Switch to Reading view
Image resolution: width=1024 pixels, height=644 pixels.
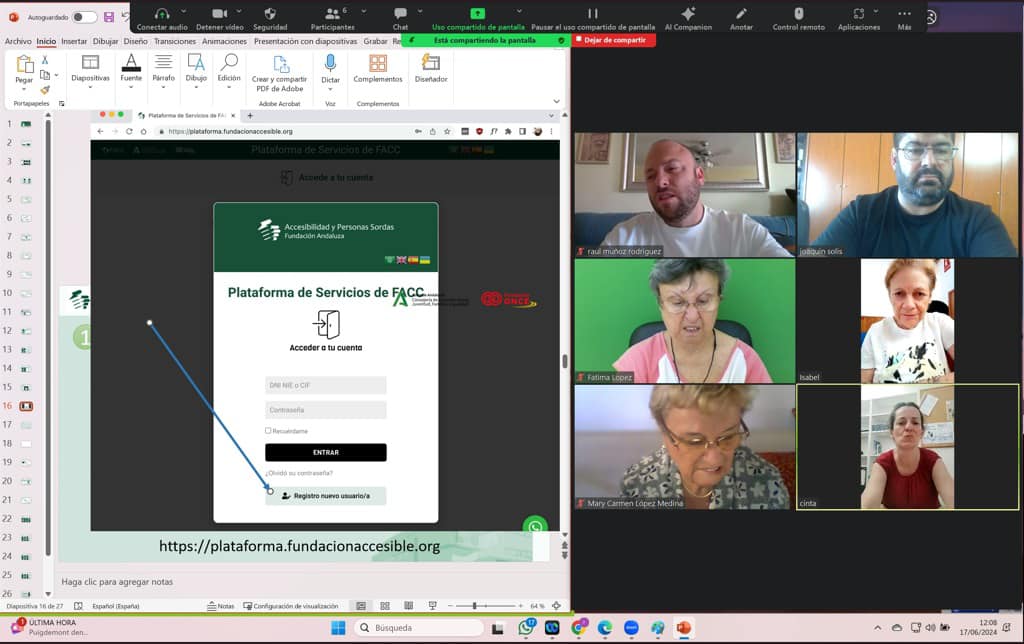click(408, 606)
